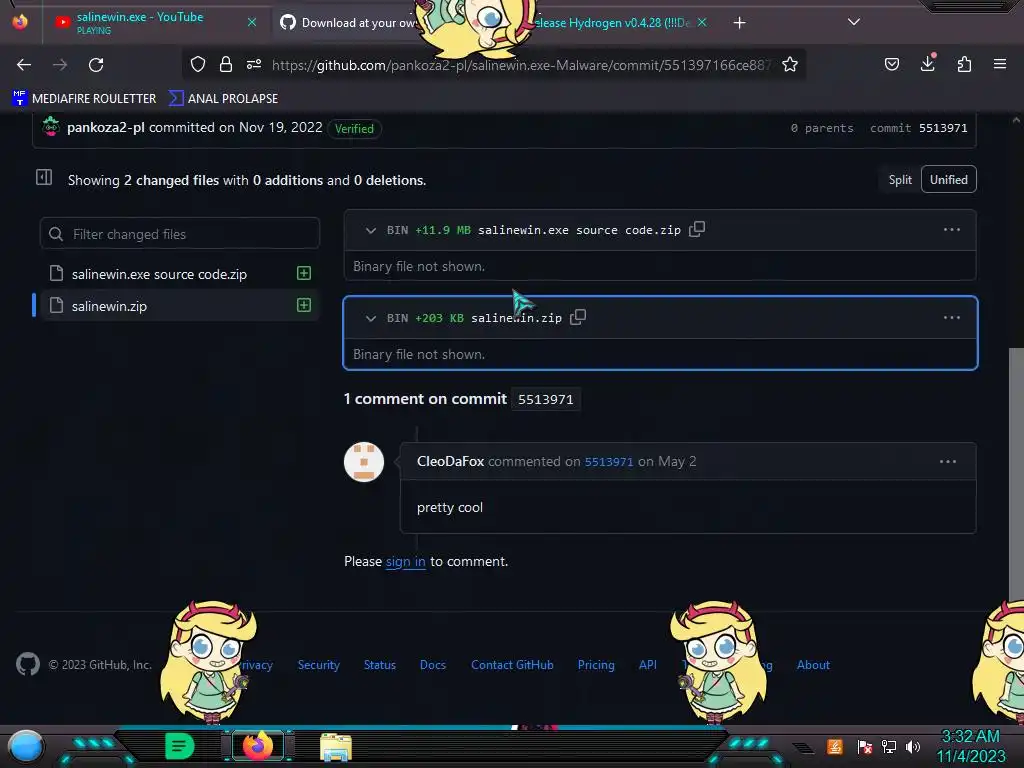Screen dimensions: 1024x768
Task: Toggle the file tree sidebar icon
Action: [44, 177]
